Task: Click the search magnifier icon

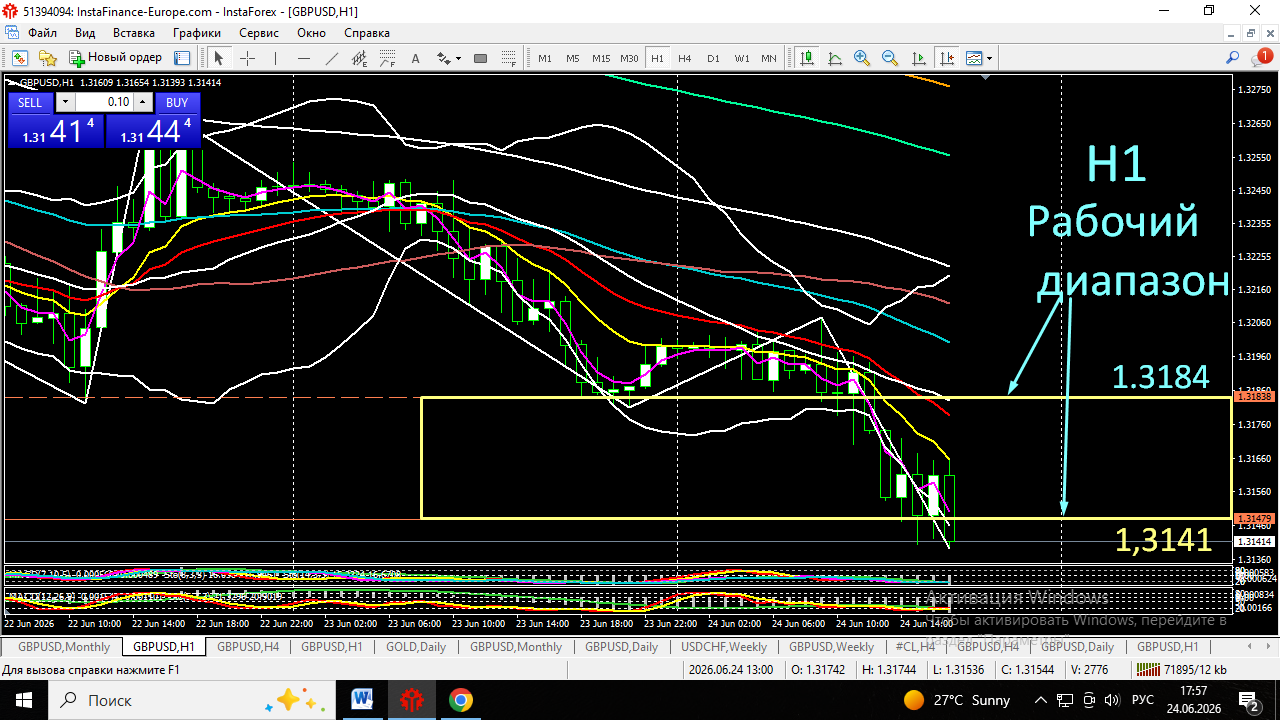Action: click(x=1233, y=58)
